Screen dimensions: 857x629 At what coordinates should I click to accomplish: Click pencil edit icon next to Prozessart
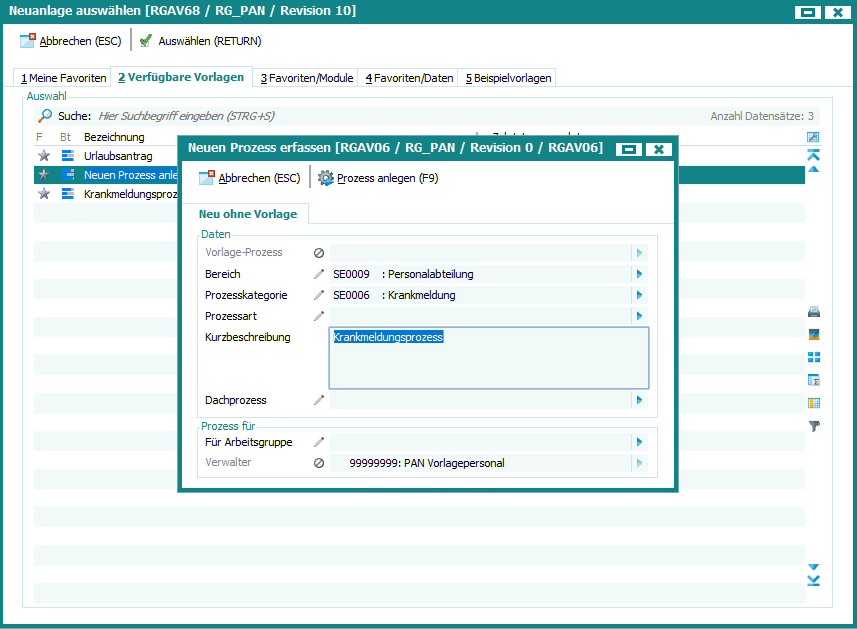[x=319, y=316]
